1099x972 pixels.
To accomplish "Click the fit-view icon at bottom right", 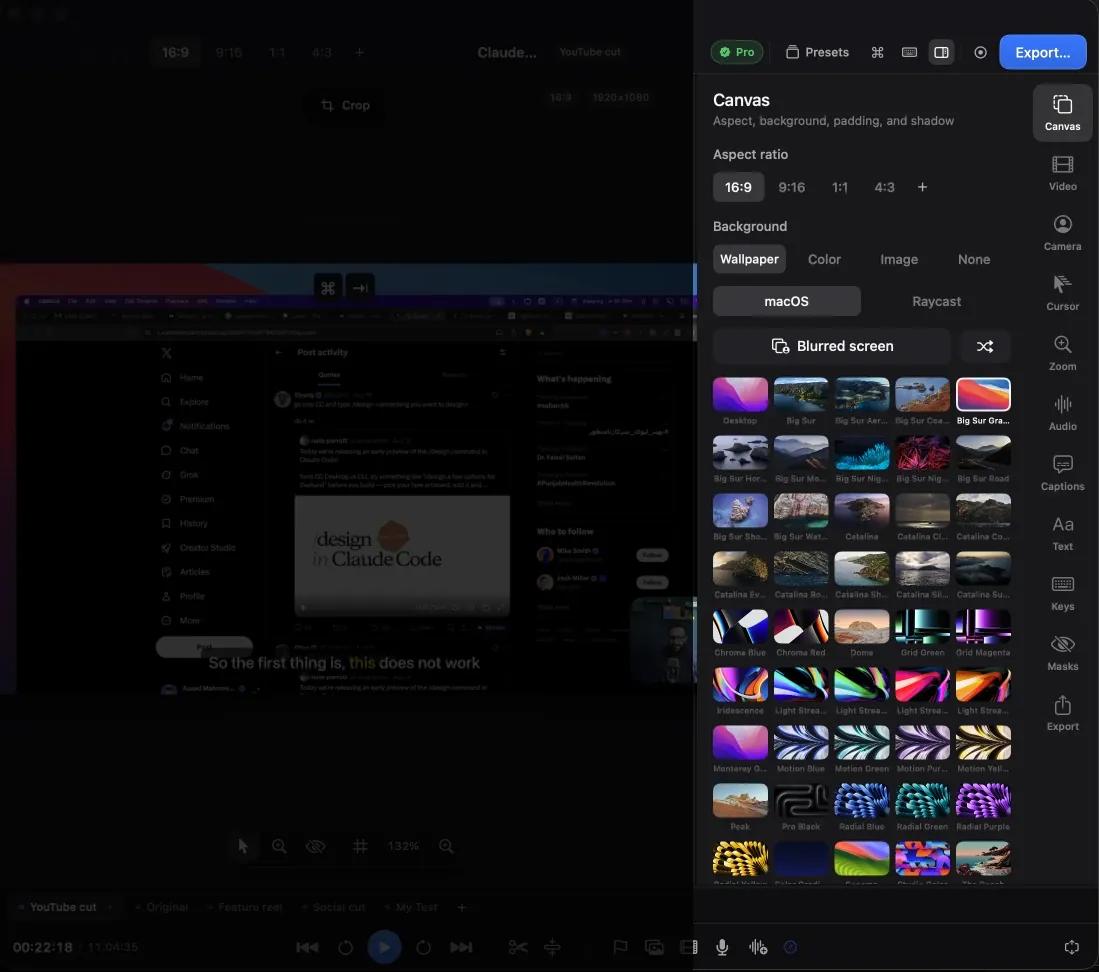I will pos(1071,947).
